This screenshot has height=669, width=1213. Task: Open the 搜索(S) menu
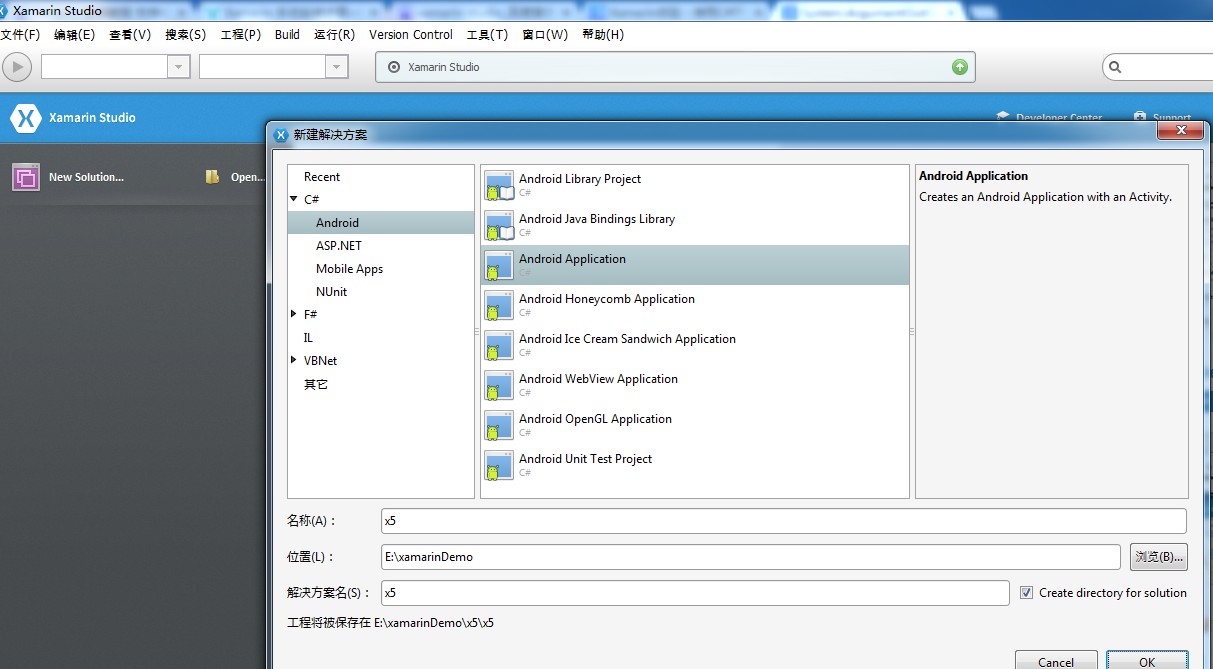(x=185, y=34)
